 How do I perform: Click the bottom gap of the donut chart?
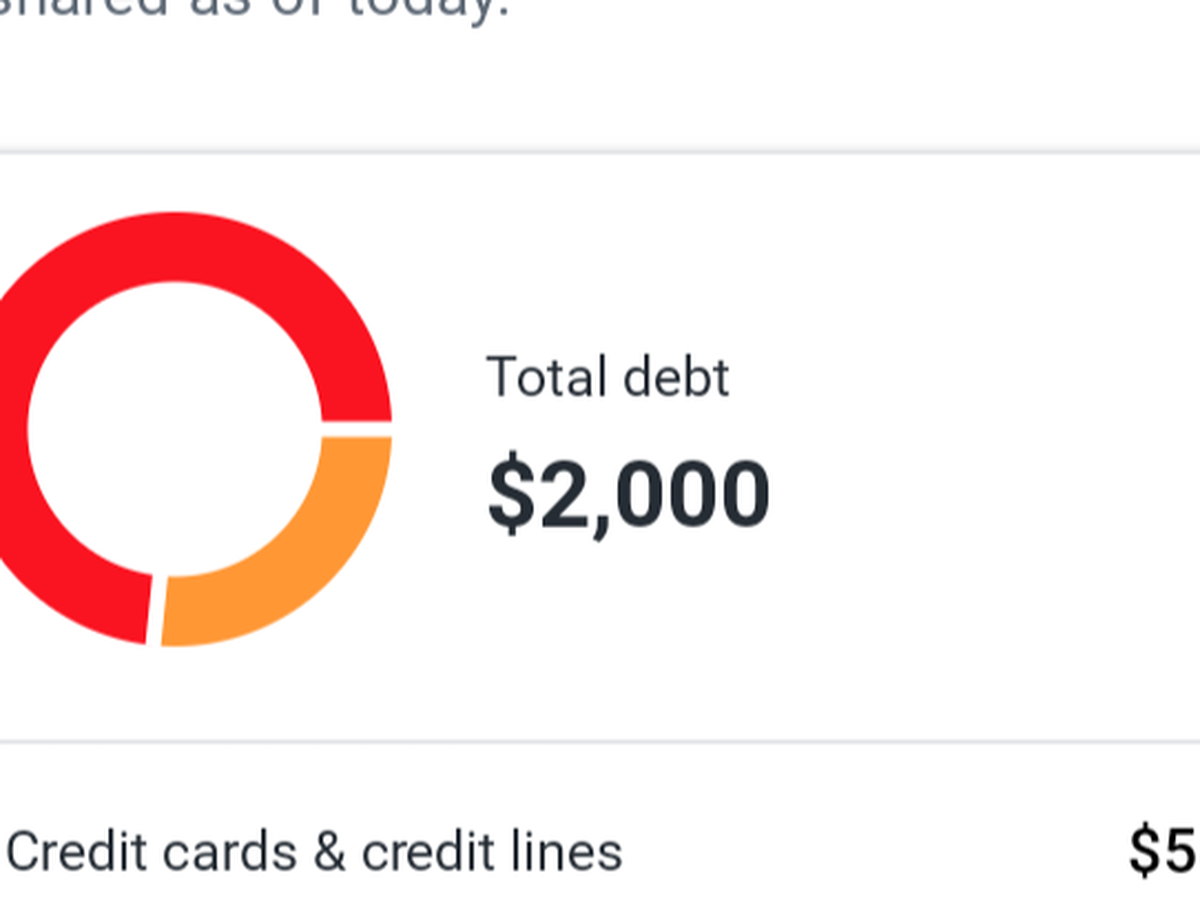coord(156,610)
